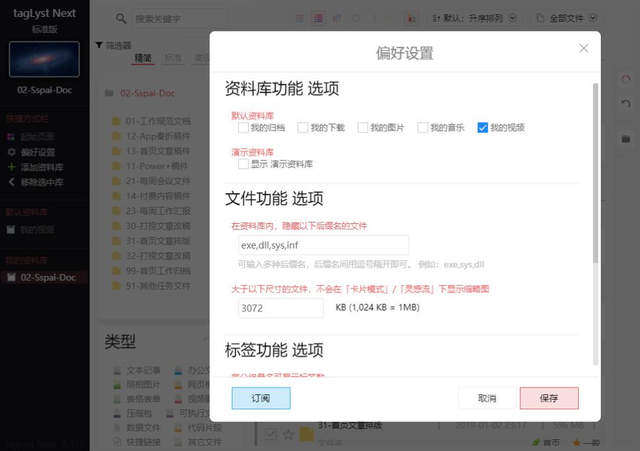Click the 数据文件 type icon
The width and height of the screenshot is (640, 451).
(x=117, y=428)
